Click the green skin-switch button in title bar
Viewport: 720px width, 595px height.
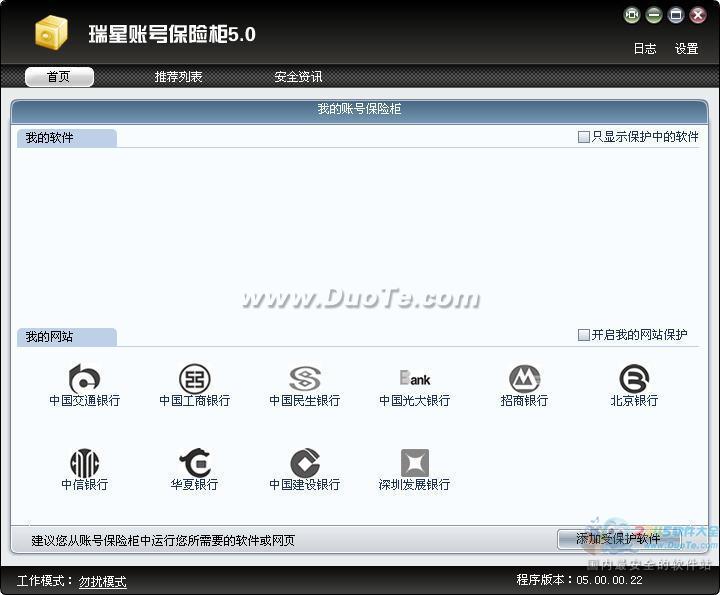coord(632,15)
